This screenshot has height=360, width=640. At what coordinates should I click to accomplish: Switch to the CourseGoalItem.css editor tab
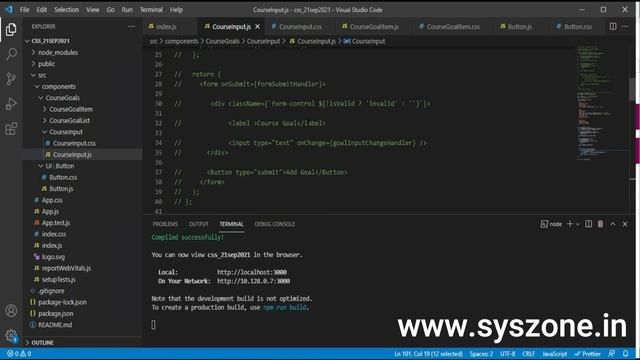coord(453,27)
